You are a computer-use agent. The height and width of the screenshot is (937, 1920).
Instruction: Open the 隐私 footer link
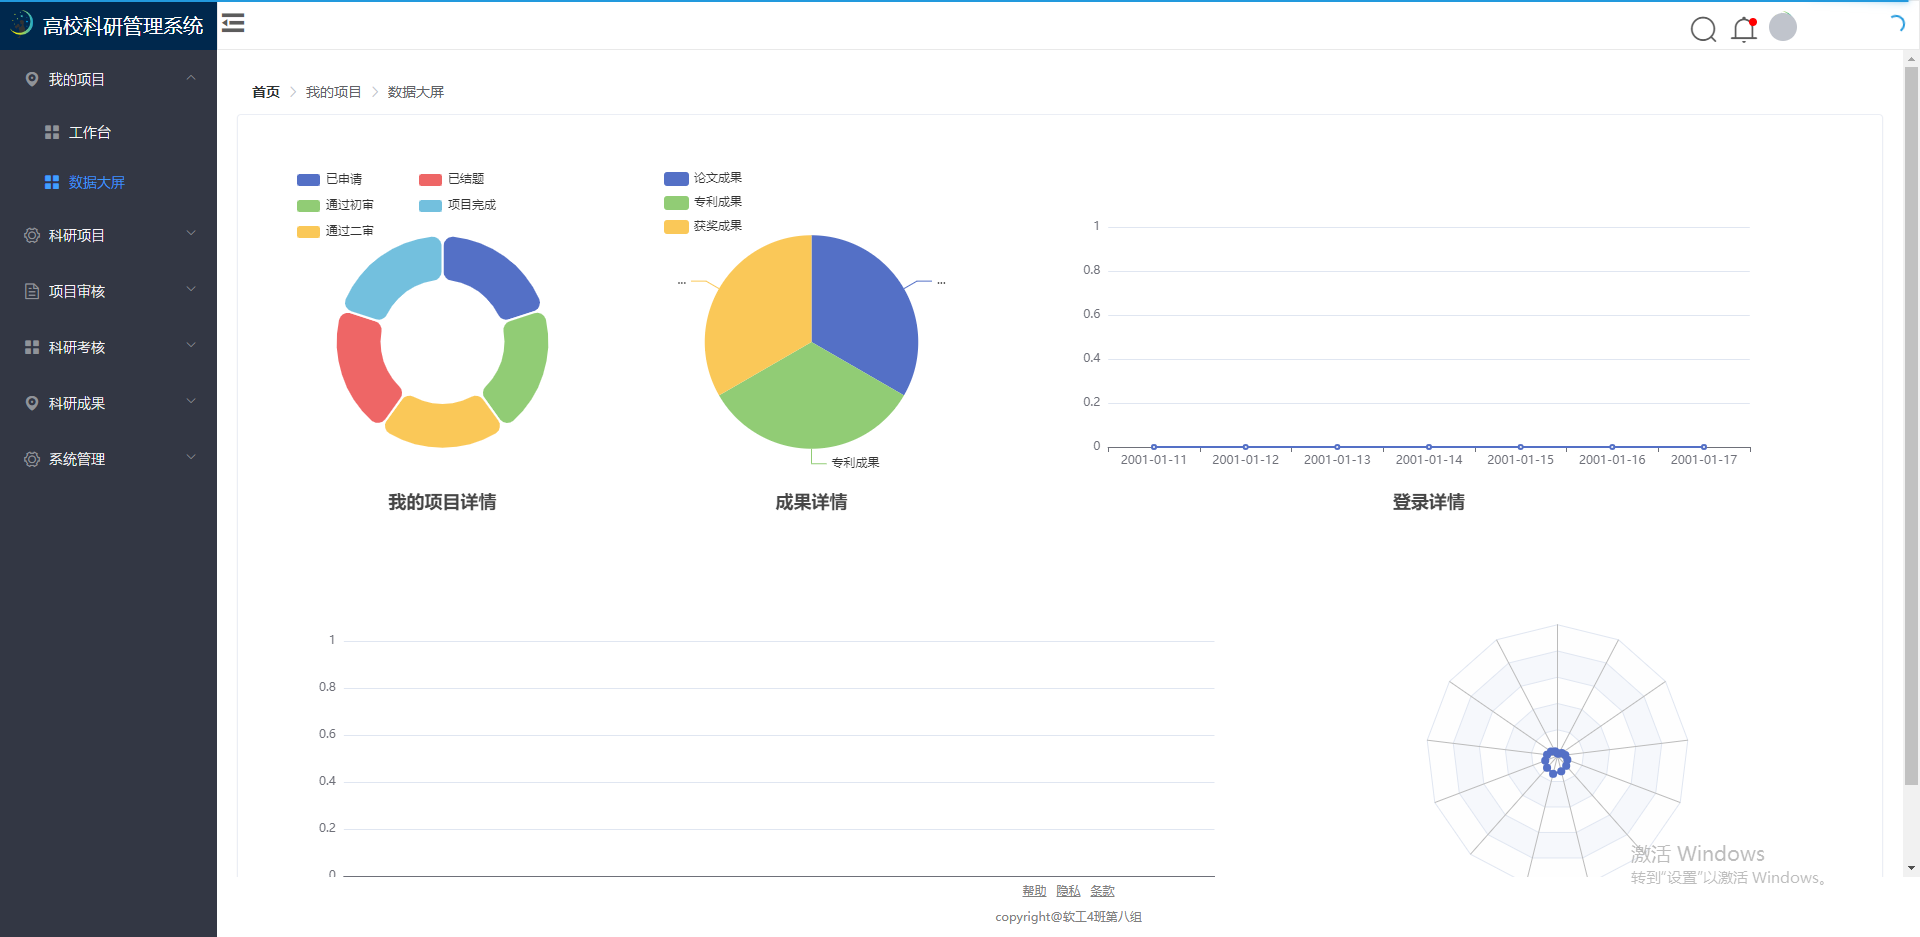point(1068,891)
